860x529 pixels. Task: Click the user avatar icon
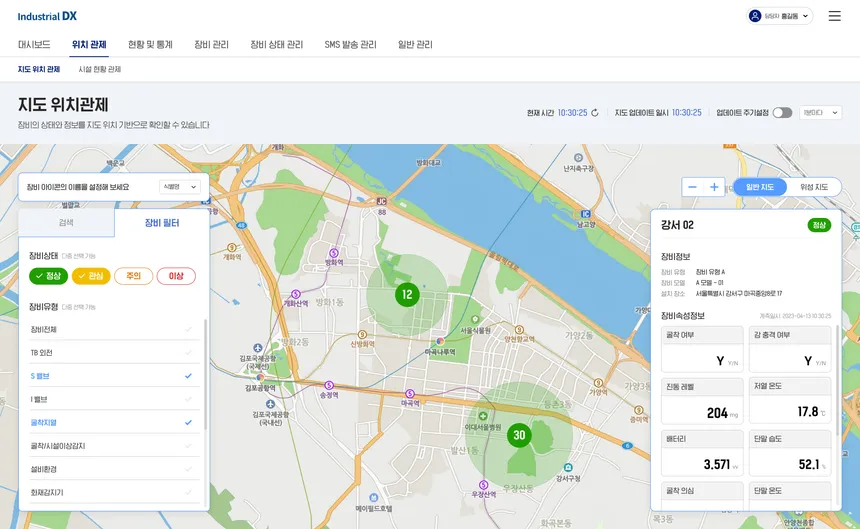(755, 16)
